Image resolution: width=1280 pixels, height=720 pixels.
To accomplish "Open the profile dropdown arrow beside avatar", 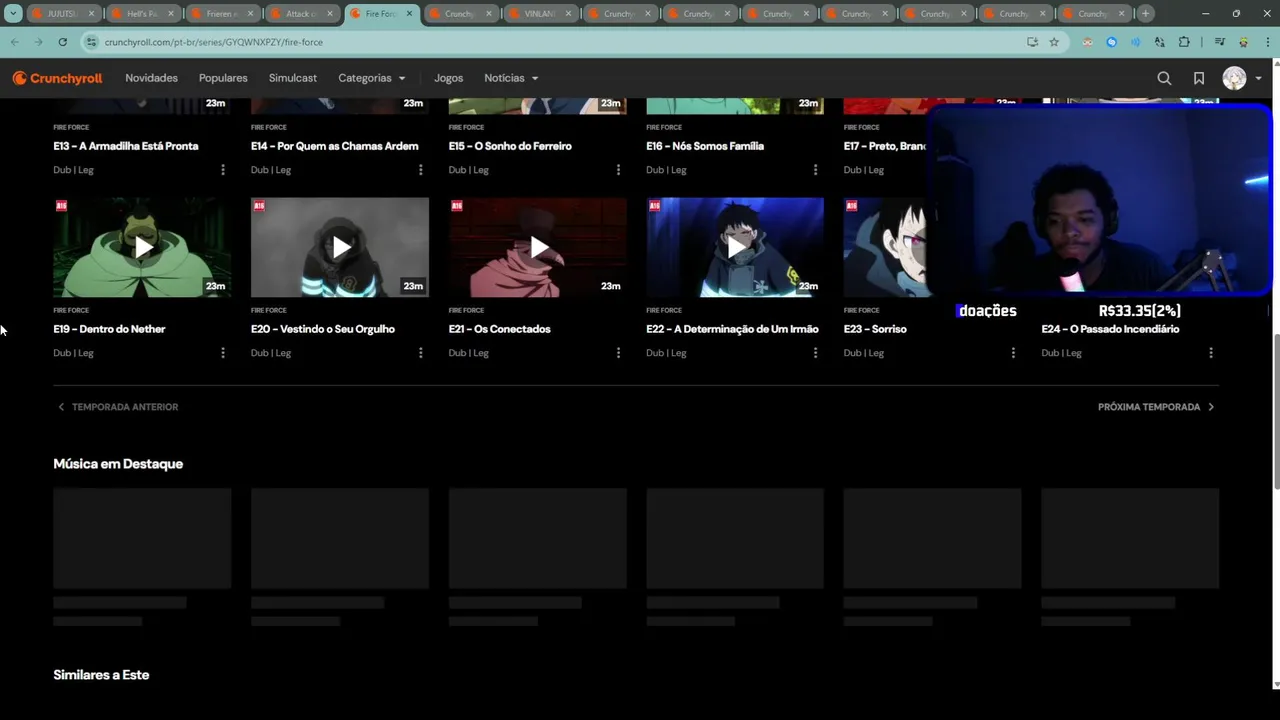I will click(x=1258, y=78).
